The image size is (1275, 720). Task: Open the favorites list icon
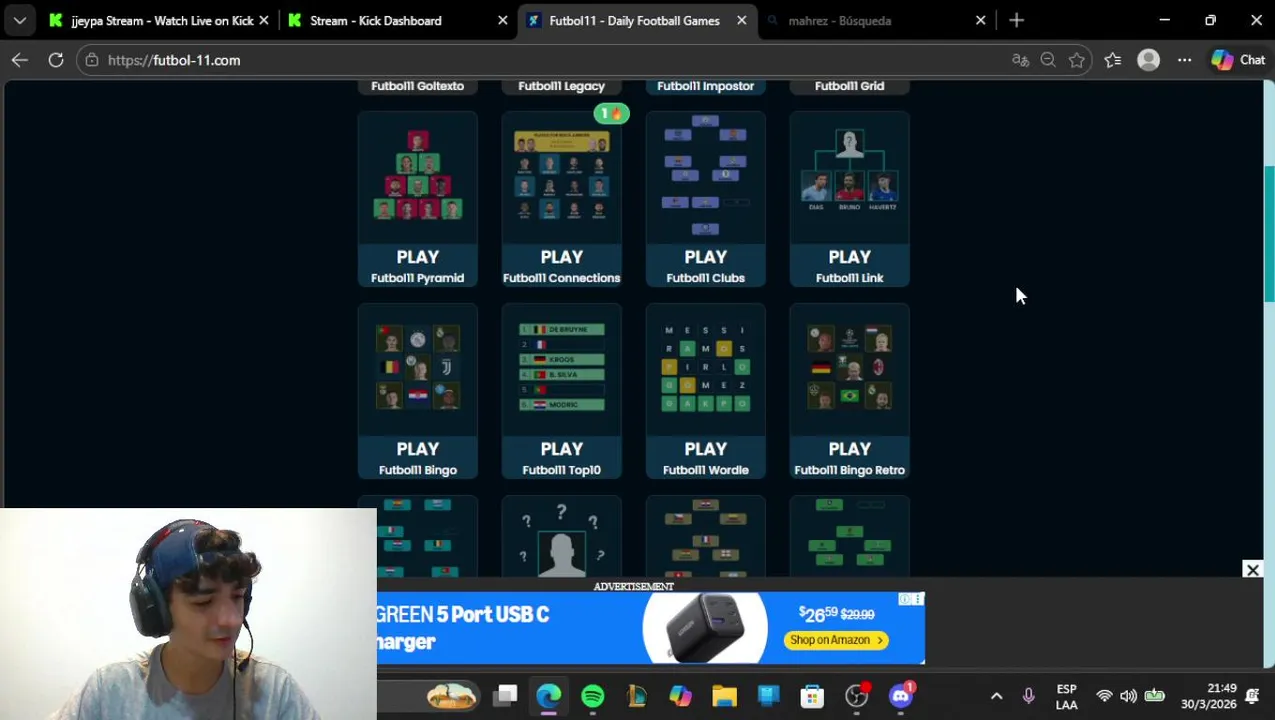click(1113, 60)
